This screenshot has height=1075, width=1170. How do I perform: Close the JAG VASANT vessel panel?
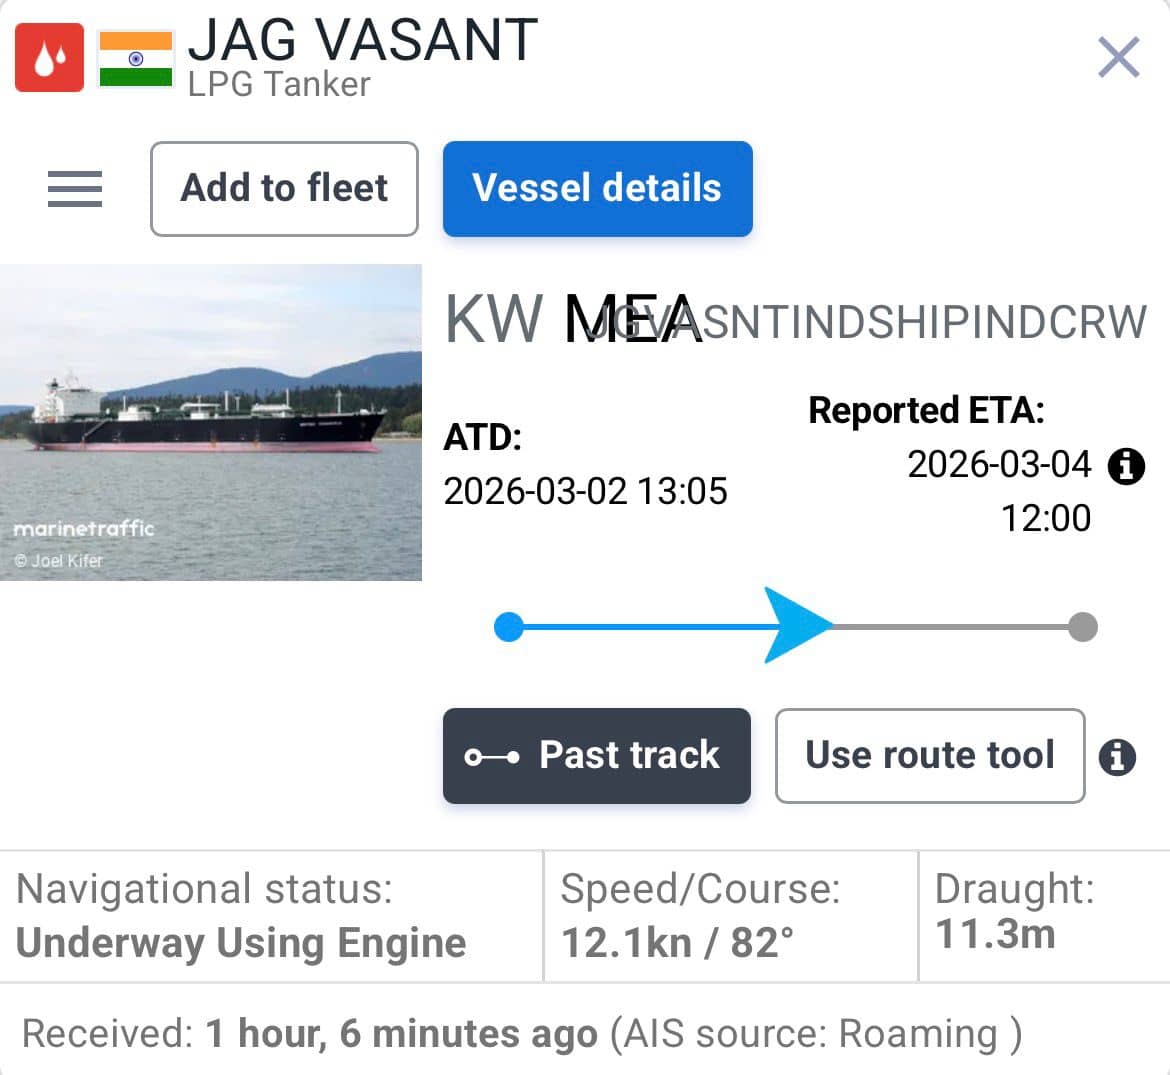1118,57
